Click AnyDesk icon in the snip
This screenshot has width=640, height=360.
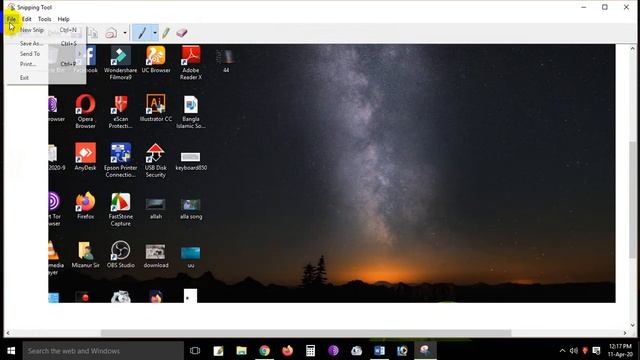[x=85, y=157]
